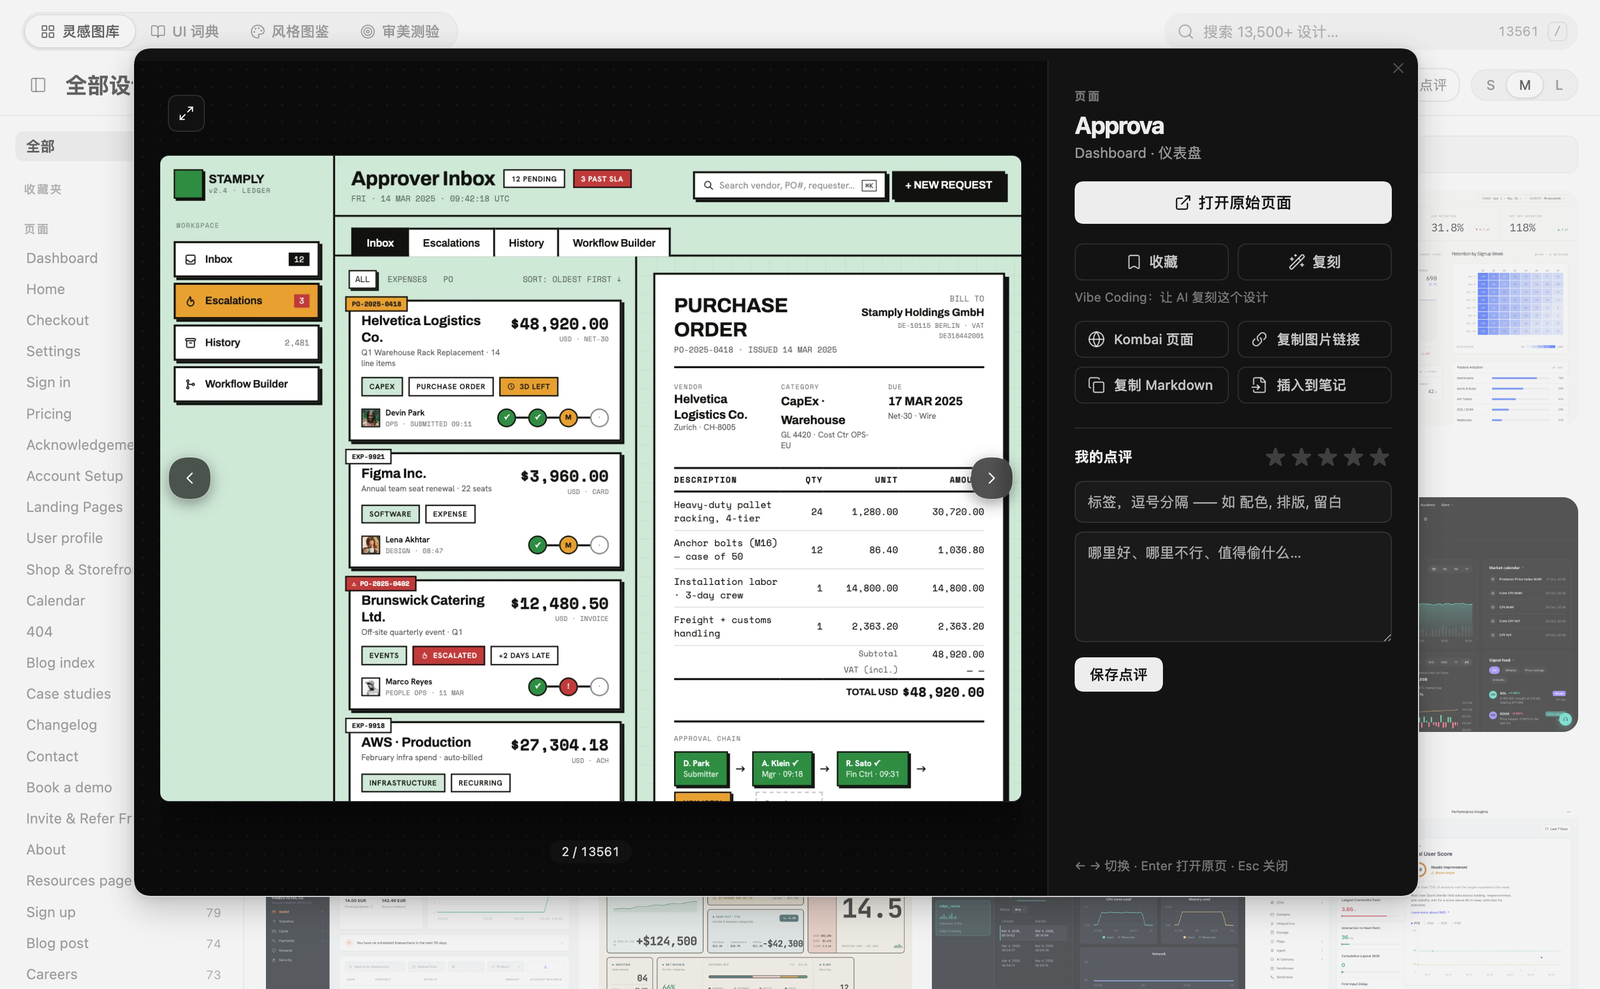Open the 收藏夹 favorites section
Screen dimensions: 1600x989
point(43,189)
